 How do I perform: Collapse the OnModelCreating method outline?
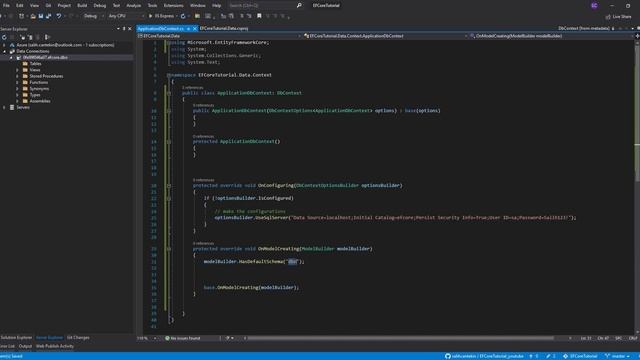(169, 249)
